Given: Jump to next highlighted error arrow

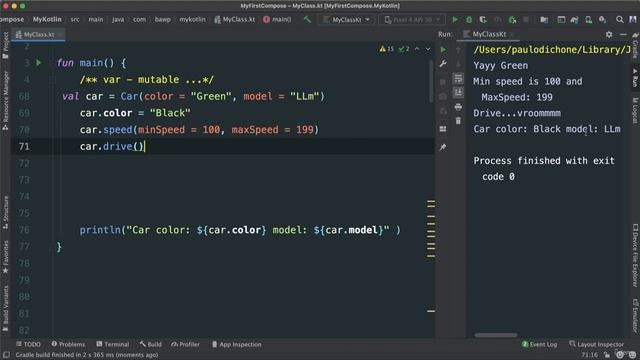Looking at the screenshot, I should [x=428, y=49].
